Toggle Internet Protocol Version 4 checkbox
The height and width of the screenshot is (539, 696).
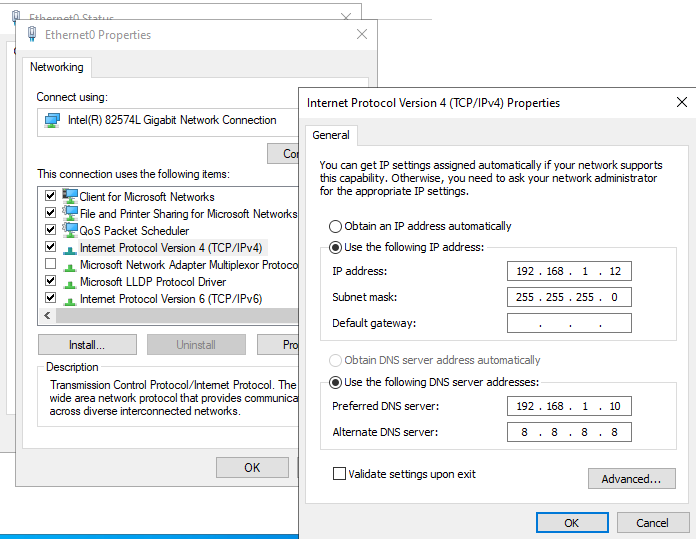point(51,246)
